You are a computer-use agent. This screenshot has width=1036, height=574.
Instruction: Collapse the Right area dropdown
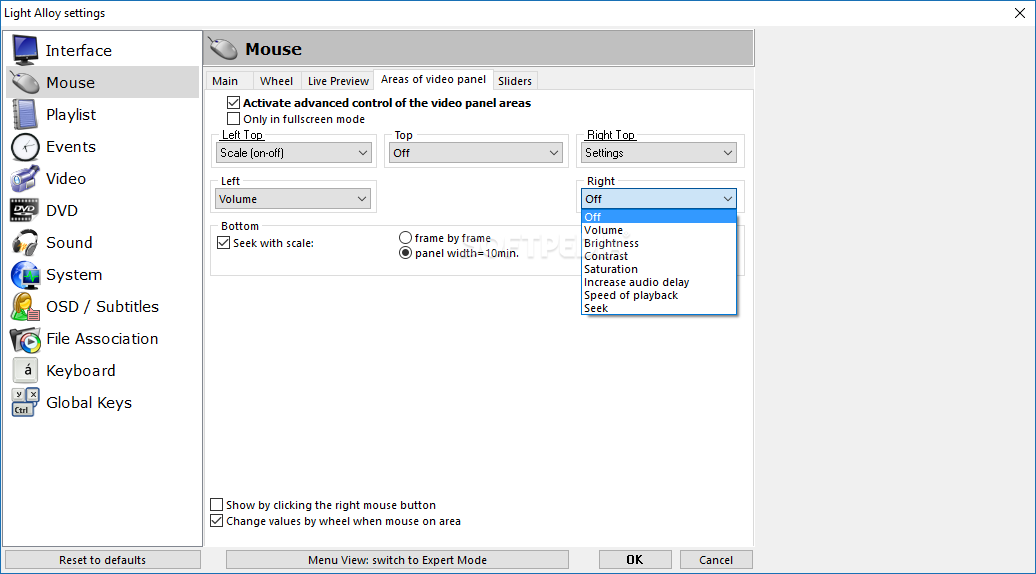tap(659, 199)
